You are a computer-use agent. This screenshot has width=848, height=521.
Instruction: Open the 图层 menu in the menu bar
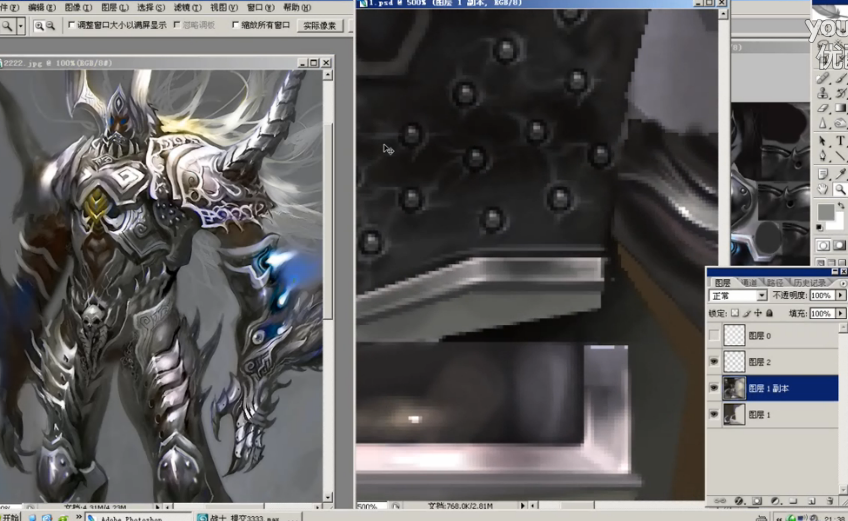pyautogui.click(x=115, y=8)
